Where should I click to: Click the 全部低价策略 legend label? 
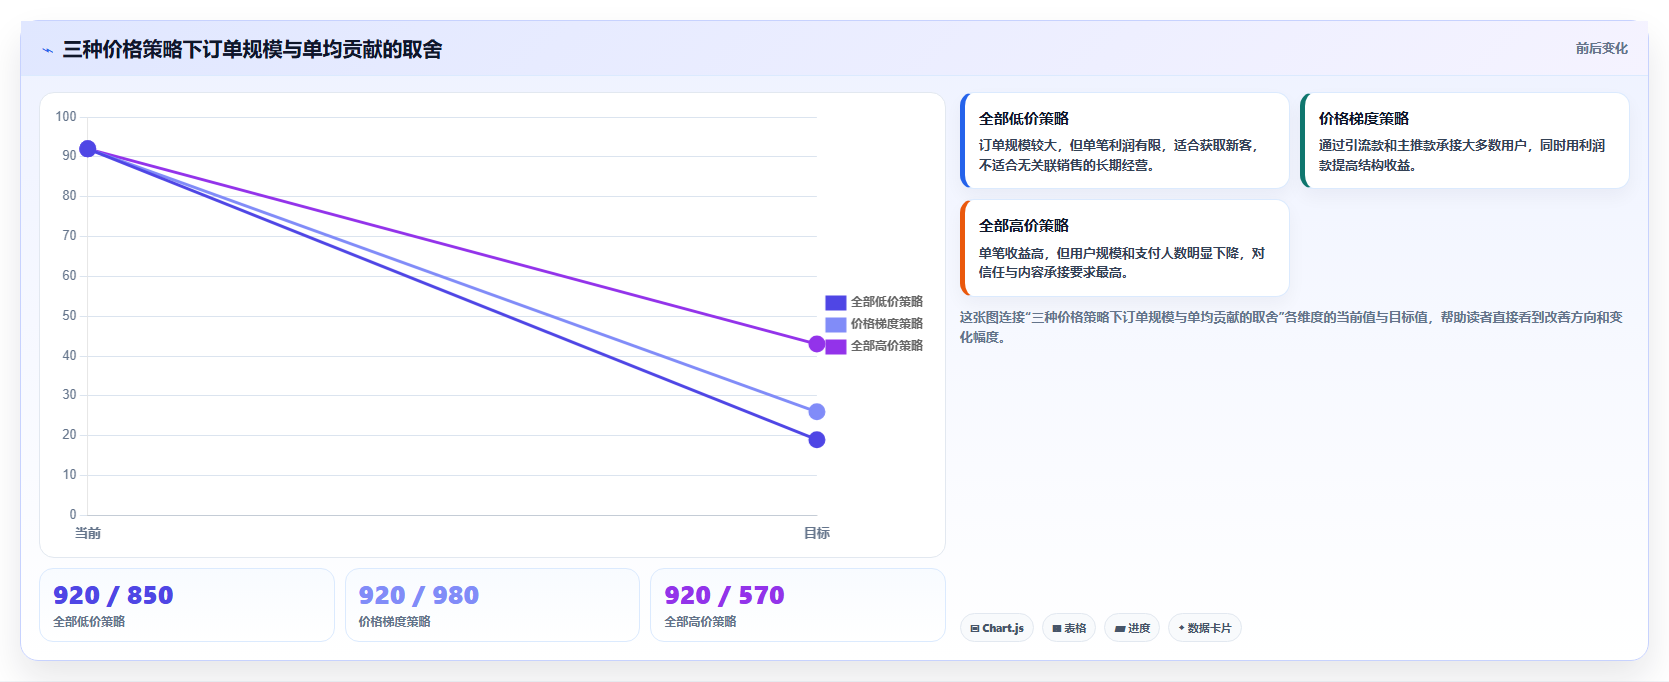(x=887, y=302)
